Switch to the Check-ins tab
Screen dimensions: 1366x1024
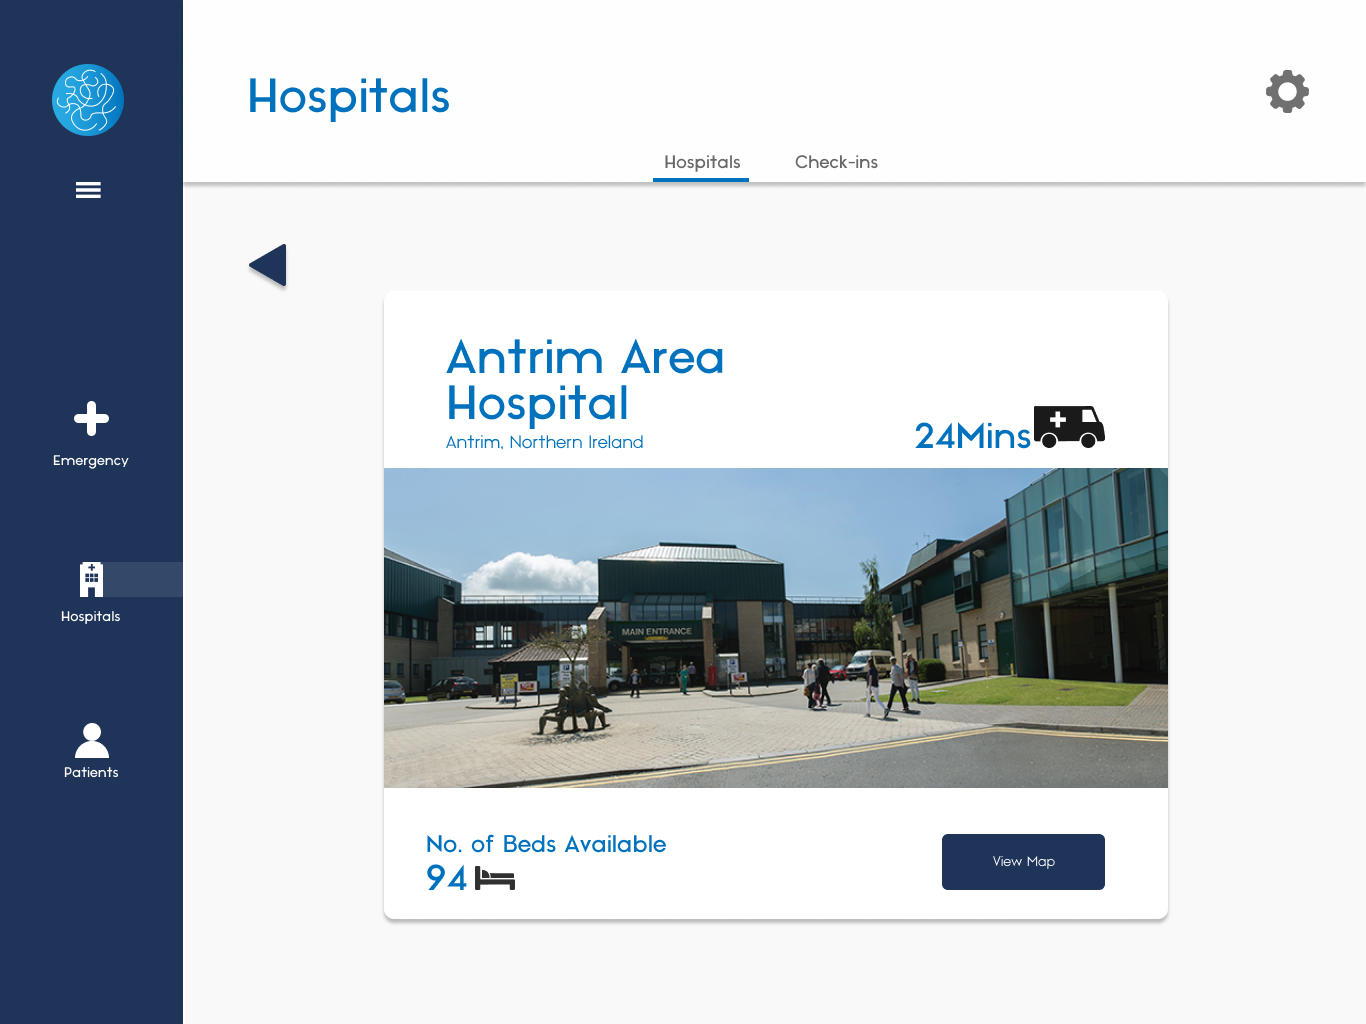click(836, 162)
